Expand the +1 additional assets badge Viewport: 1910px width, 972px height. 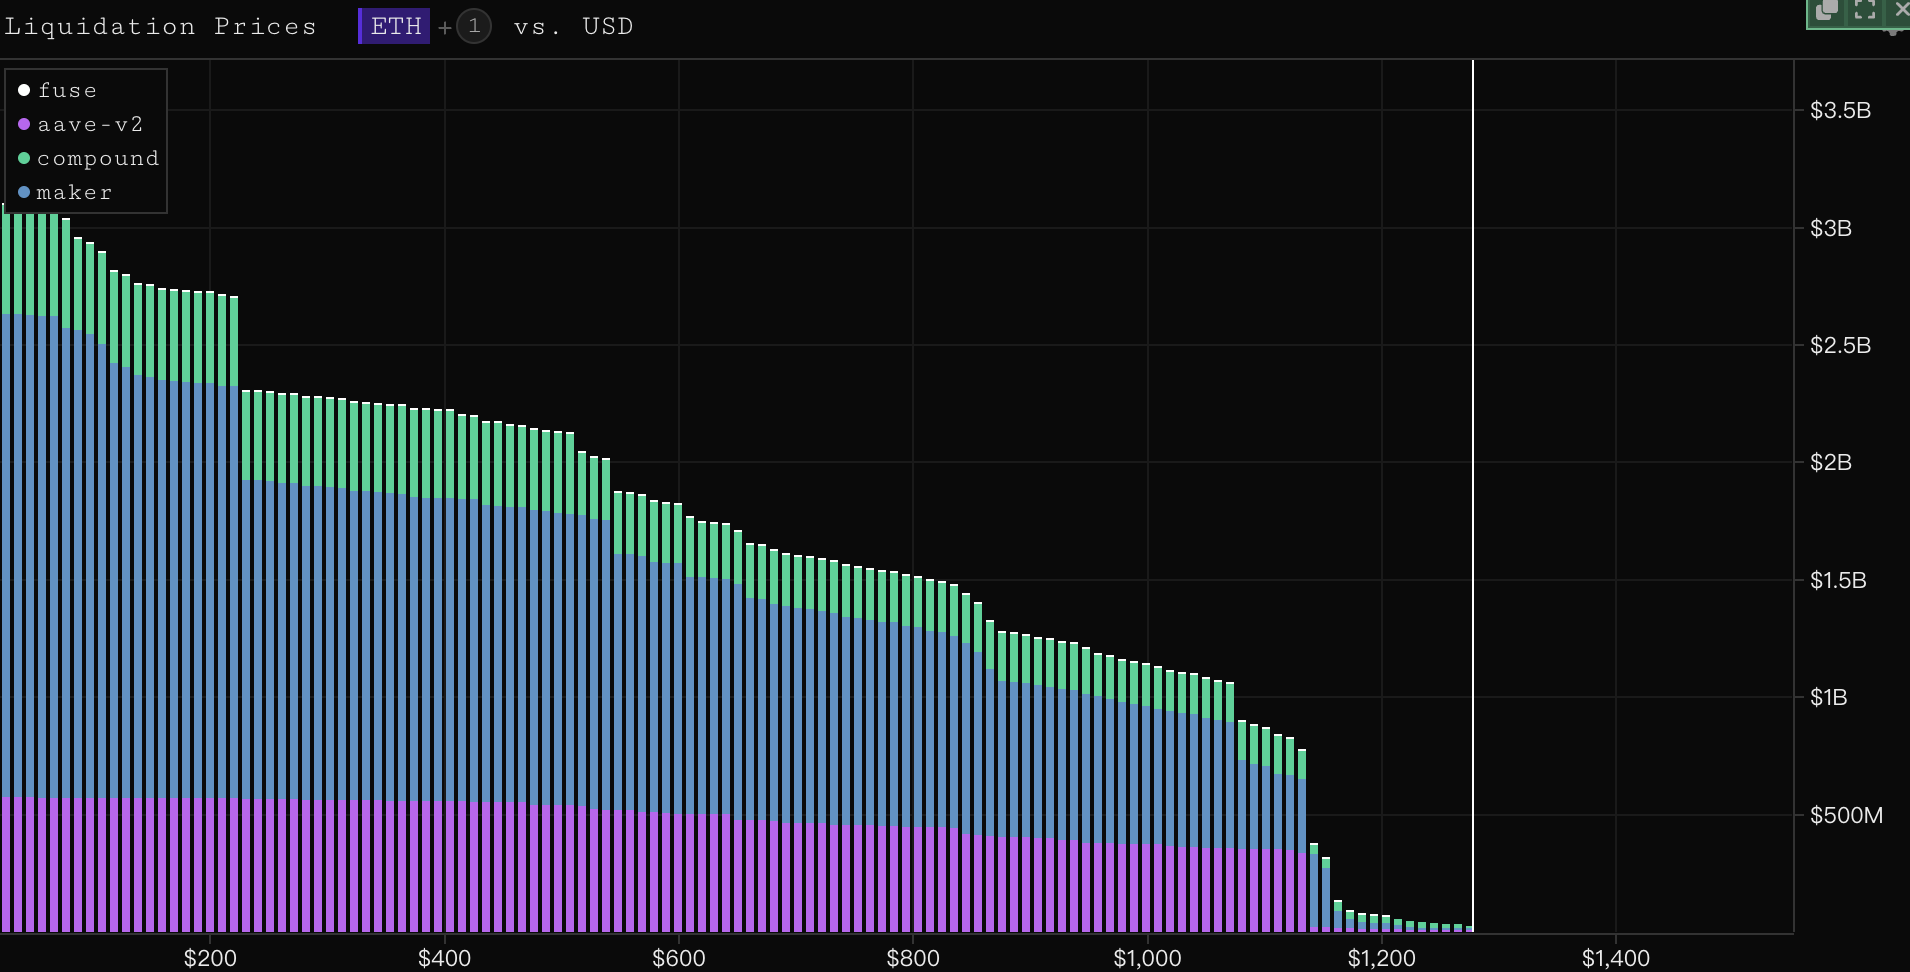[474, 27]
